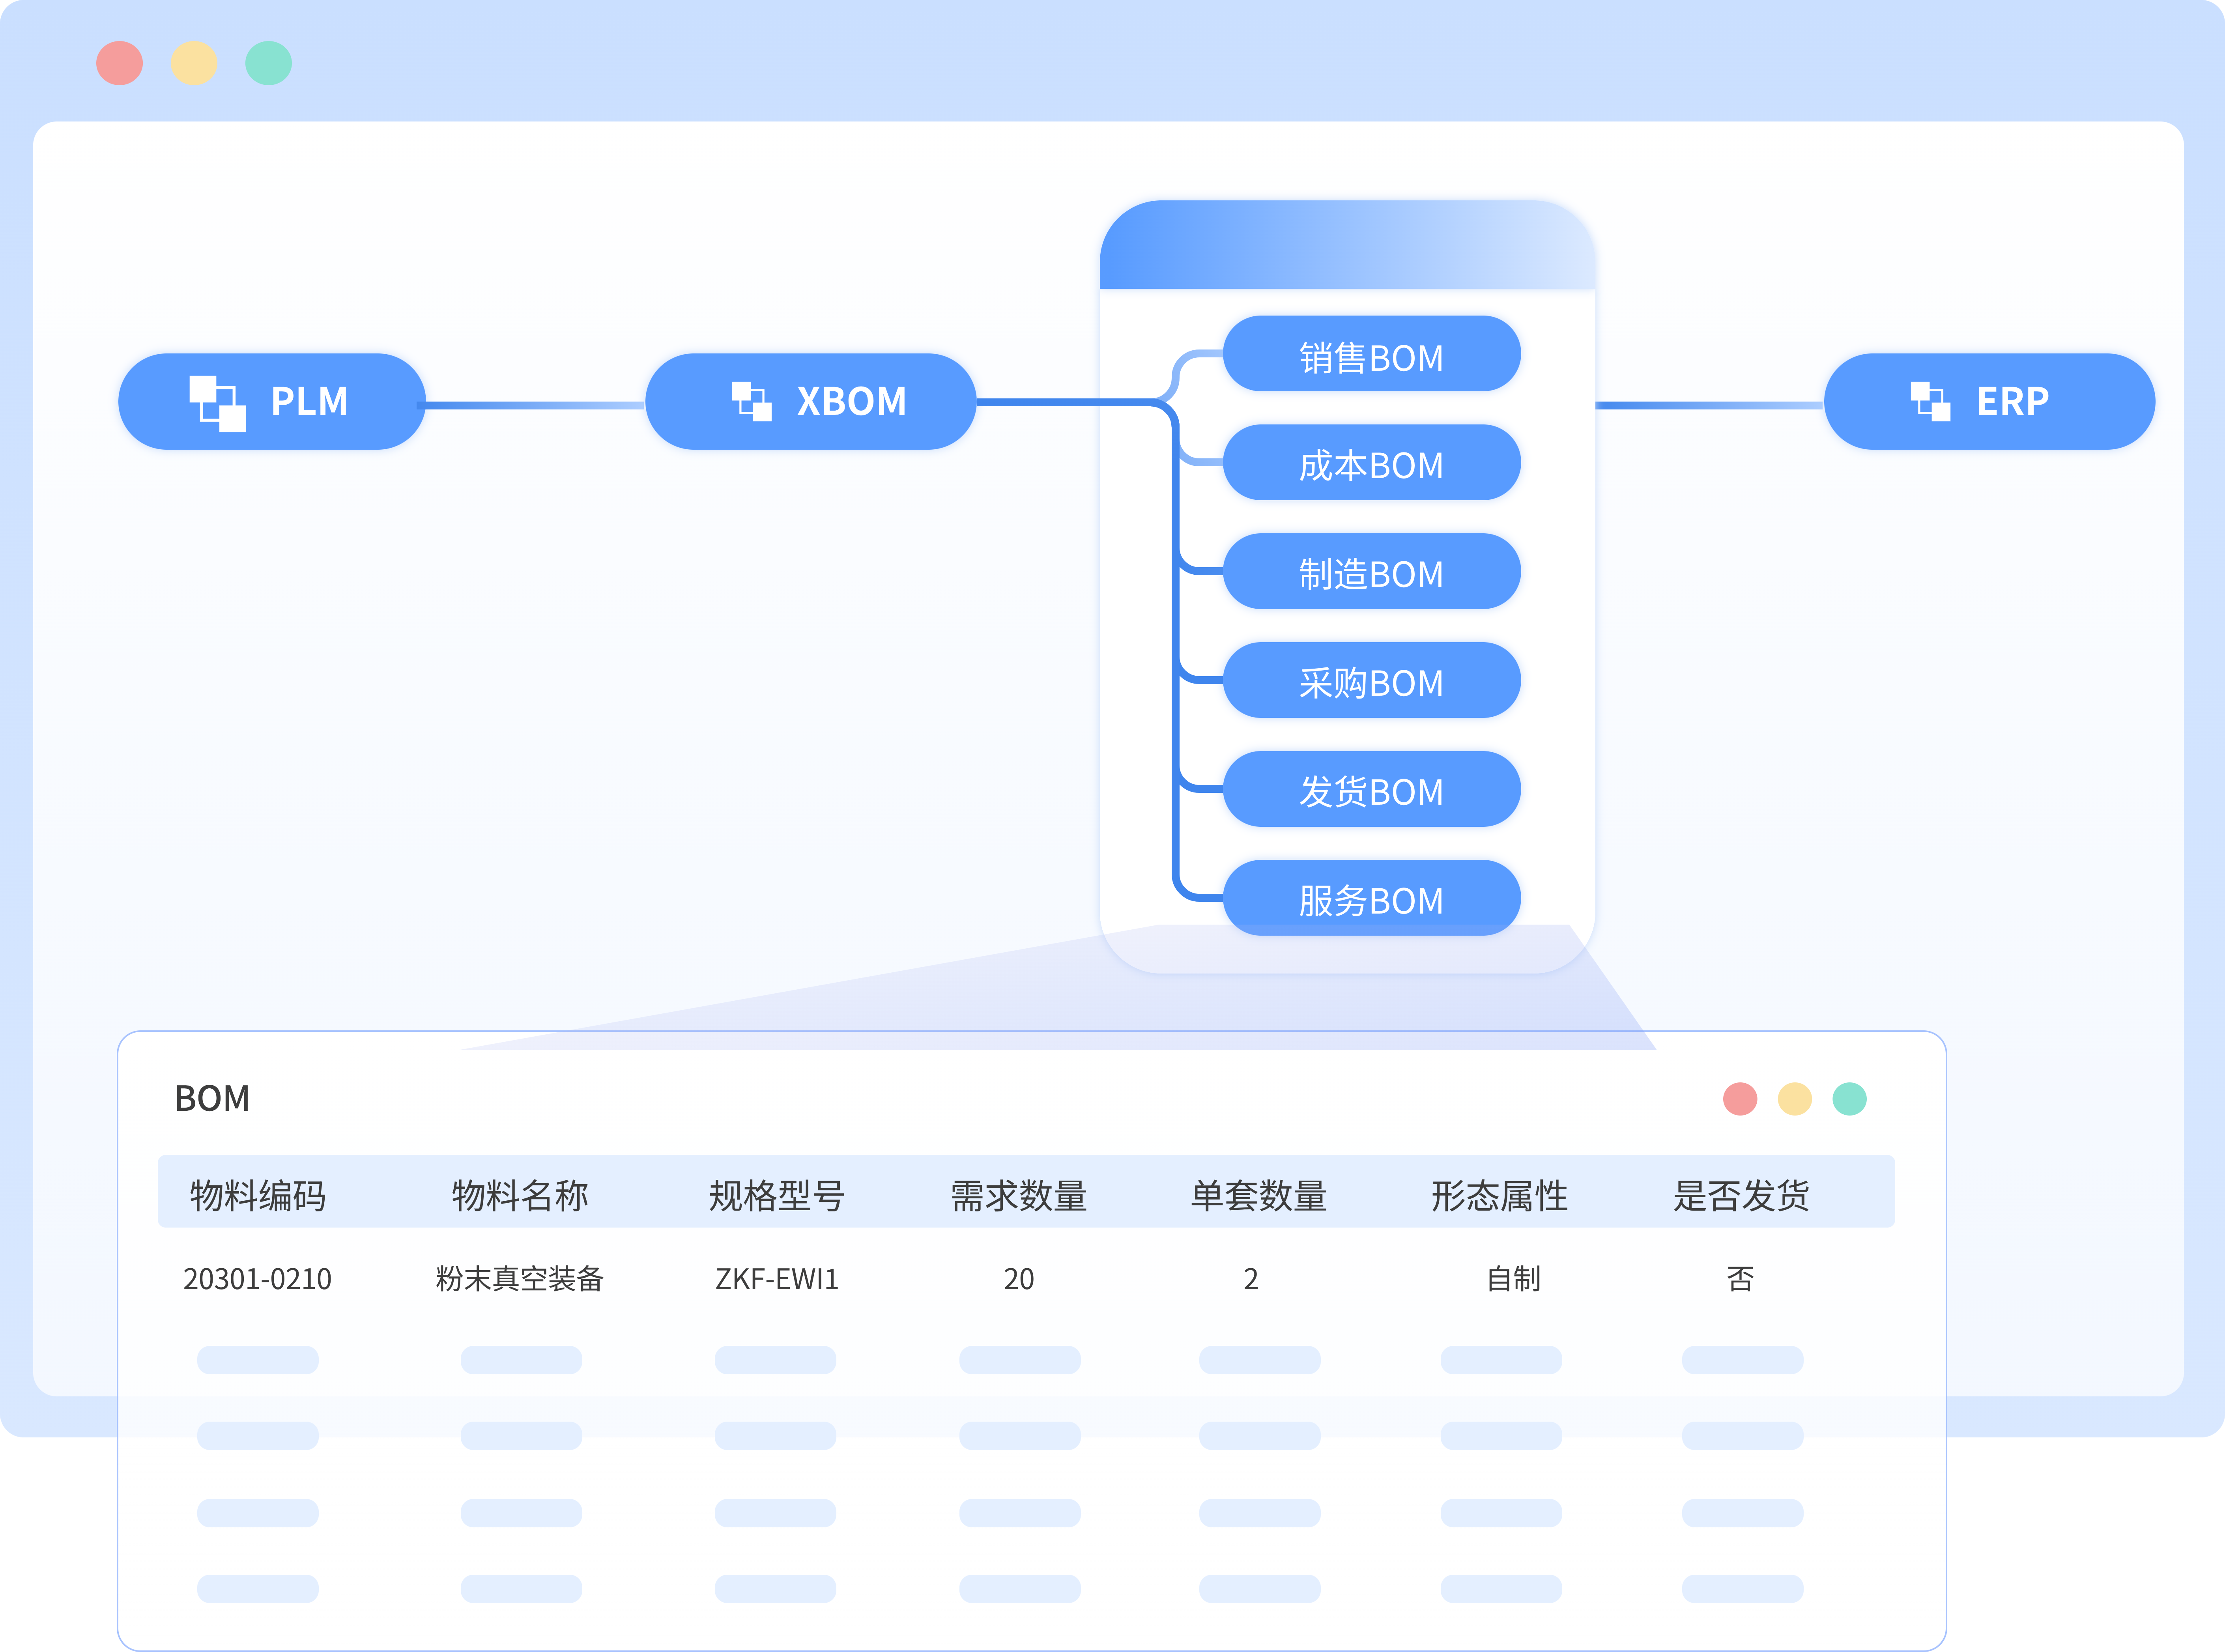Select the 单套数量 value 2
2225x1652 pixels.
[x=1251, y=1279]
